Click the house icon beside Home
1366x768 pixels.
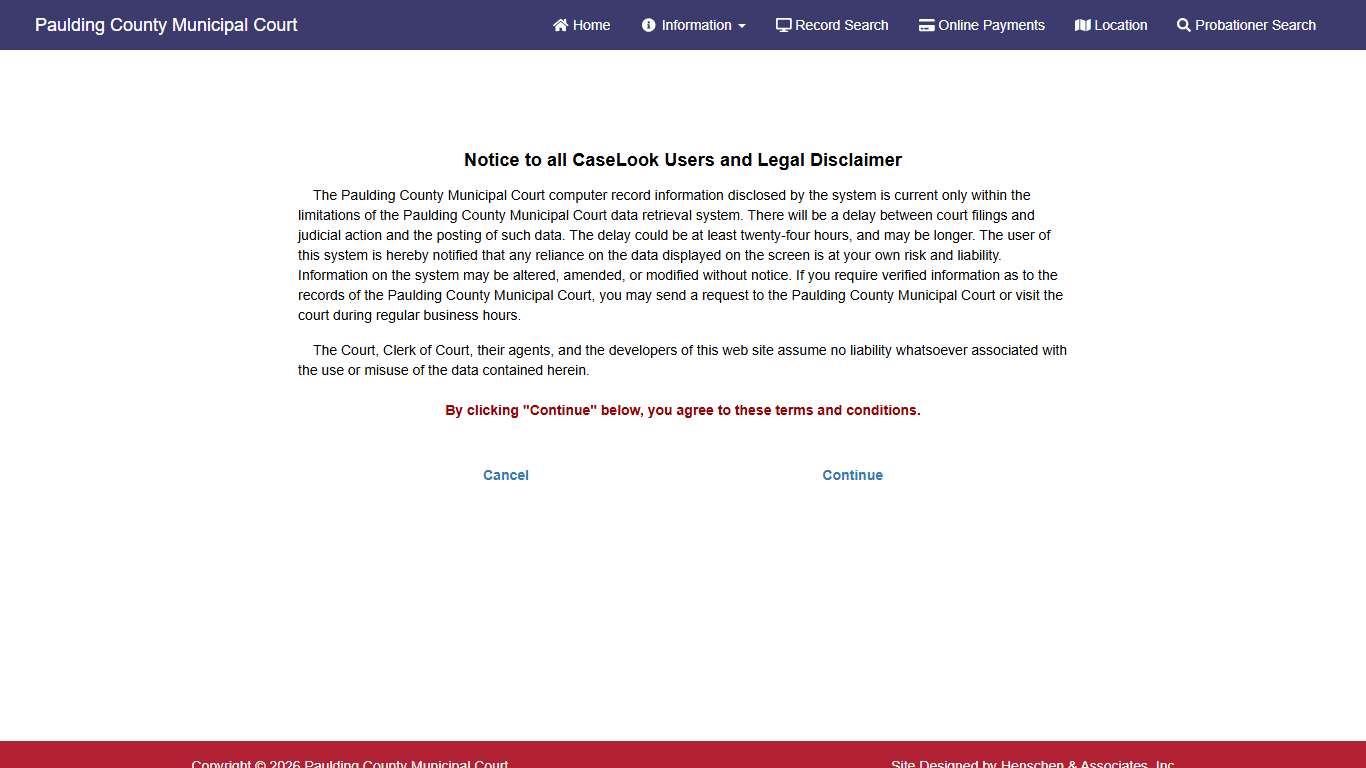tap(560, 25)
